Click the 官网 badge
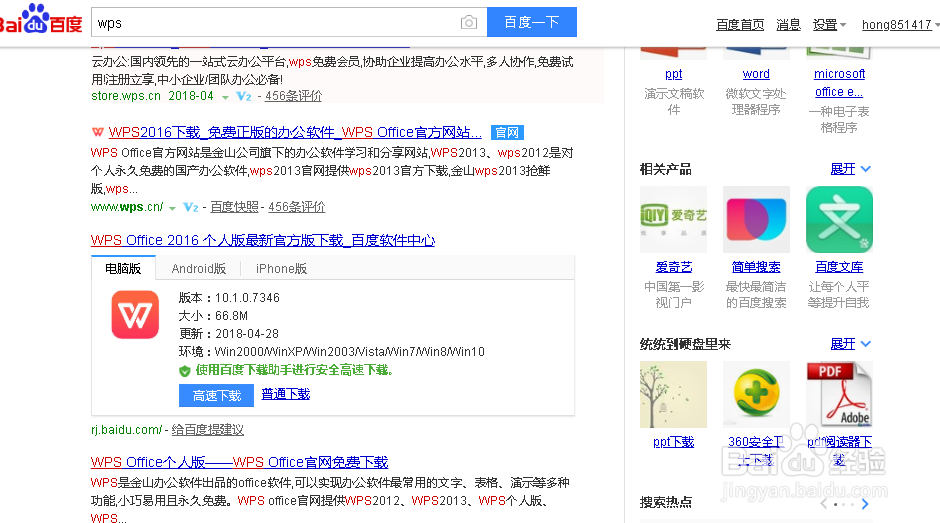The image size is (940, 523). click(507, 133)
